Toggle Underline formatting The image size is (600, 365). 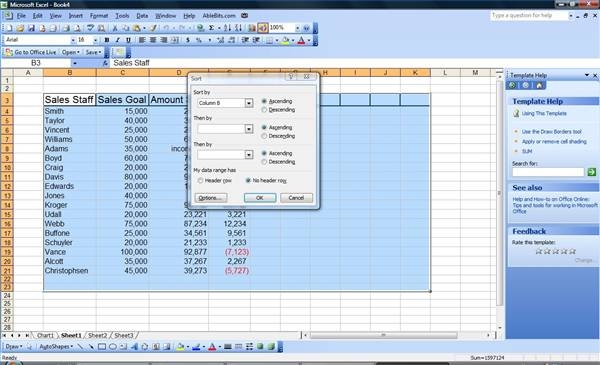pos(128,40)
